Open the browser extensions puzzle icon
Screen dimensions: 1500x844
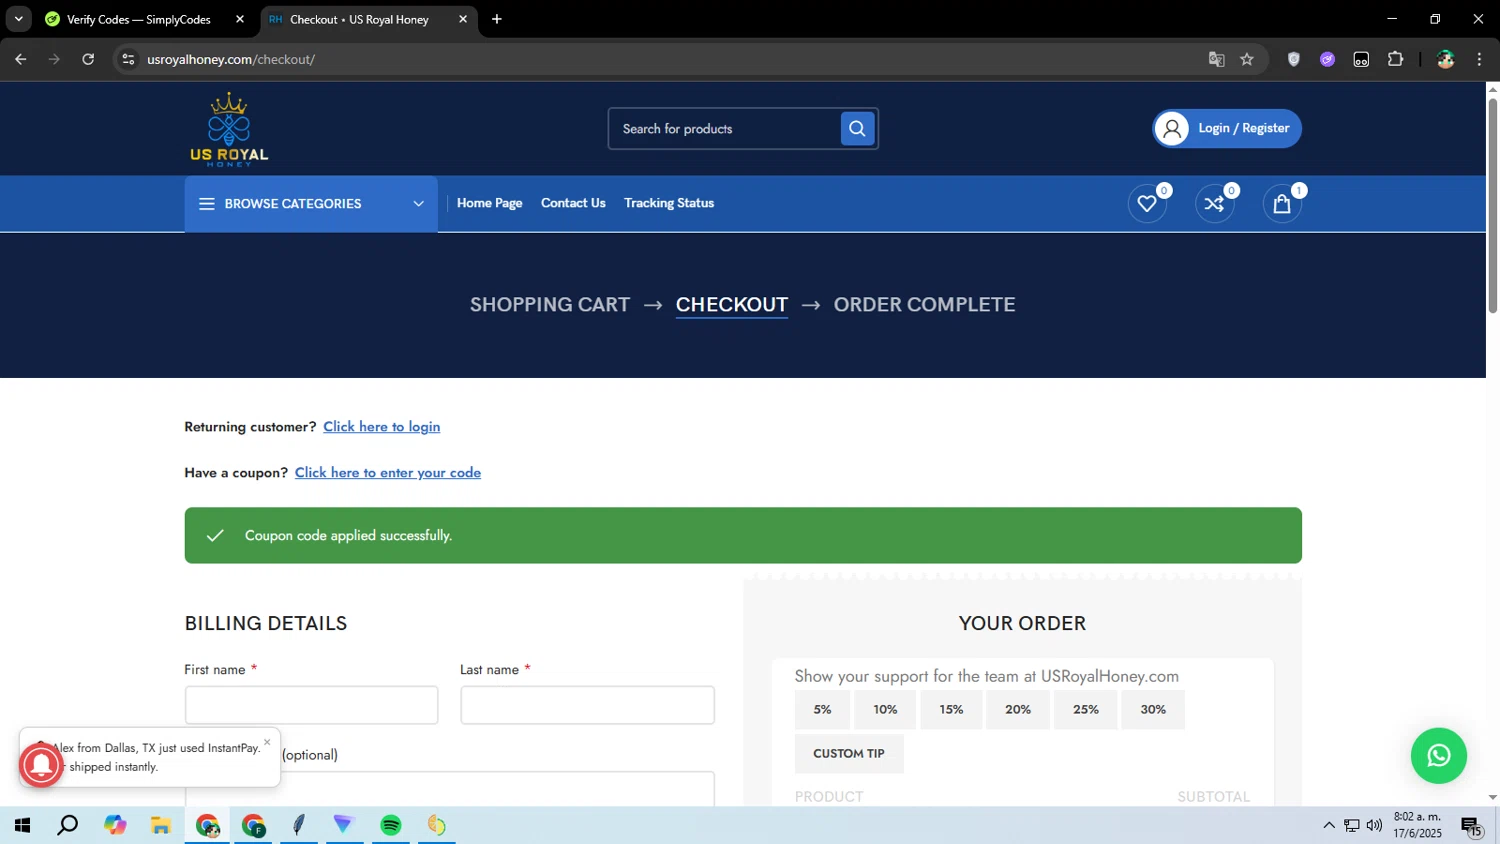point(1395,59)
